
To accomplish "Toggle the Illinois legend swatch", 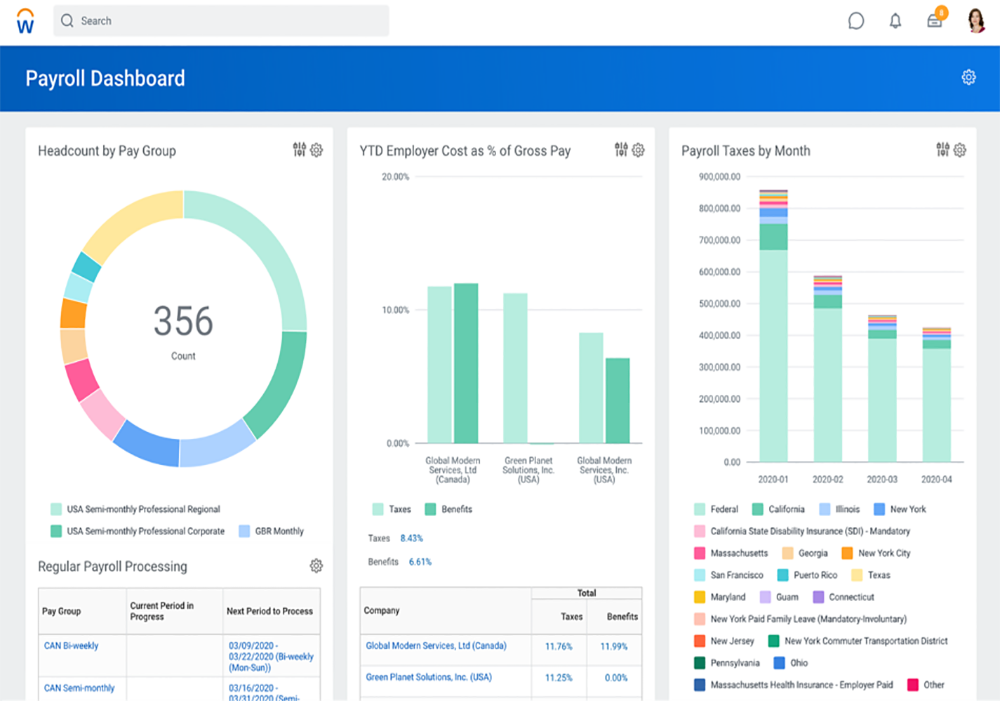I will (825, 509).
